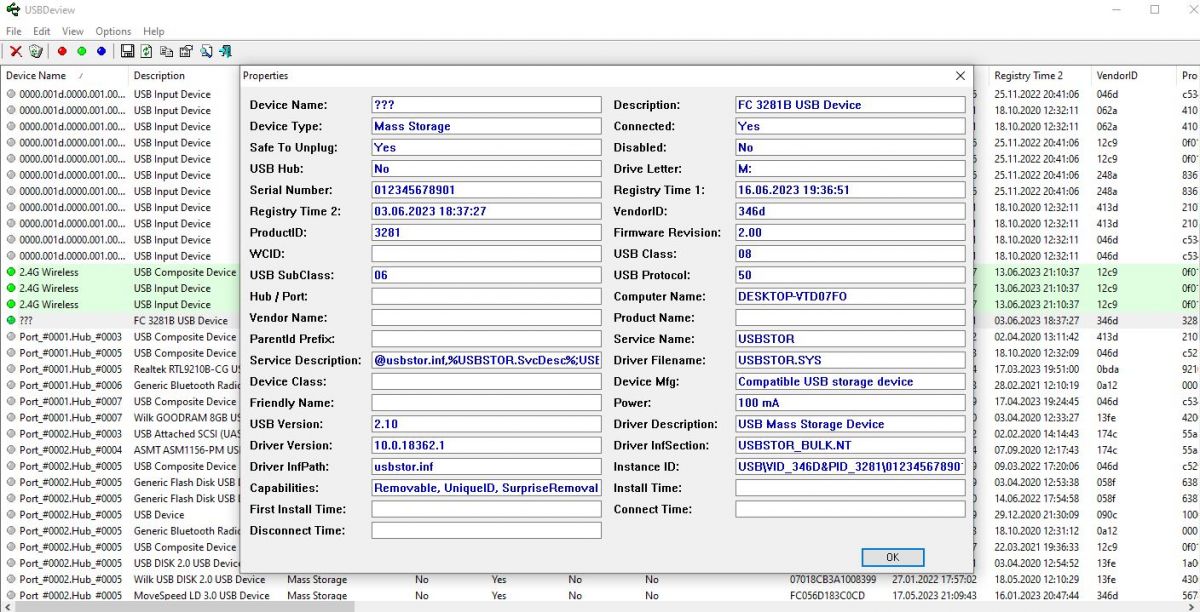
Task: Click VendorID cell 090c in the list
Action: point(1107,515)
